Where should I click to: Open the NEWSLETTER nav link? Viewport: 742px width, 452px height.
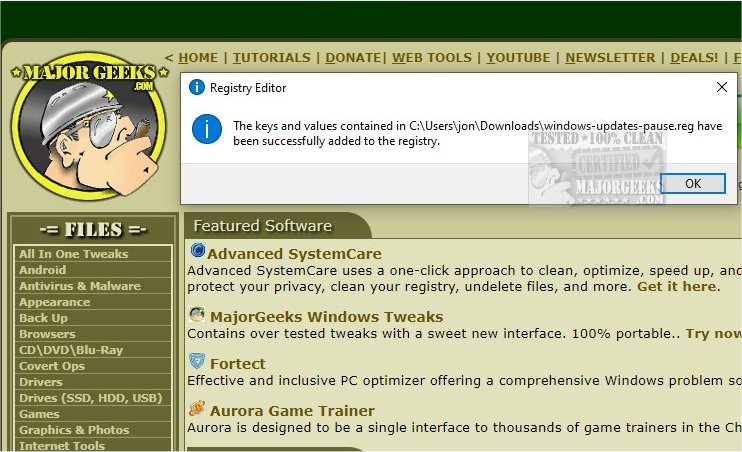(610, 58)
